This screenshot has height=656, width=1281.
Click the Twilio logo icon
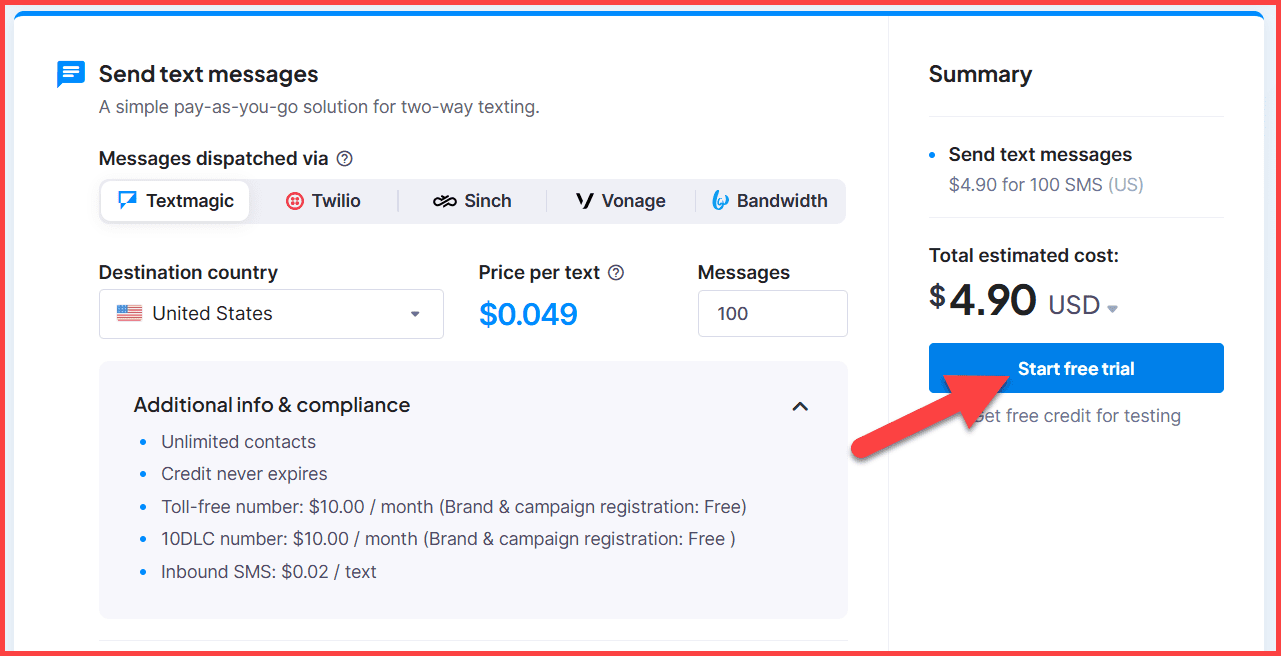point(293,200)
